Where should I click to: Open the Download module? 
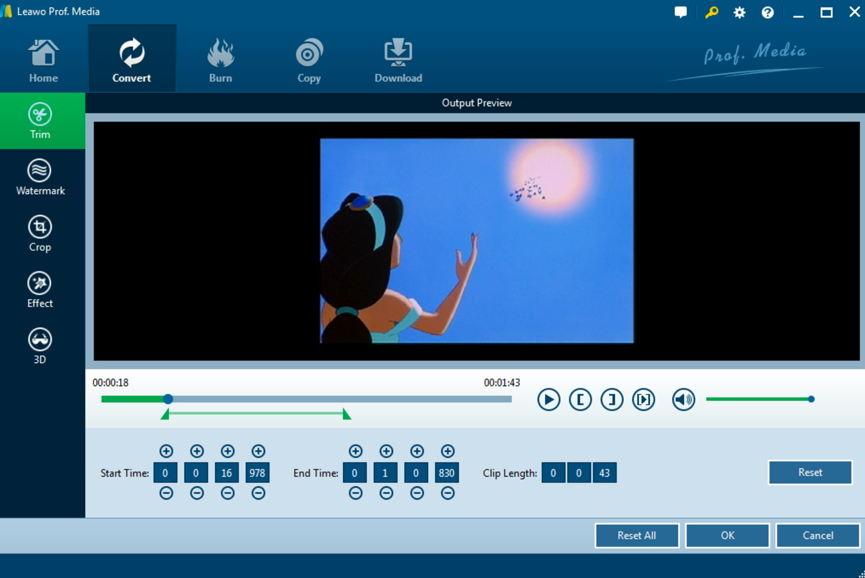(397, 57)
